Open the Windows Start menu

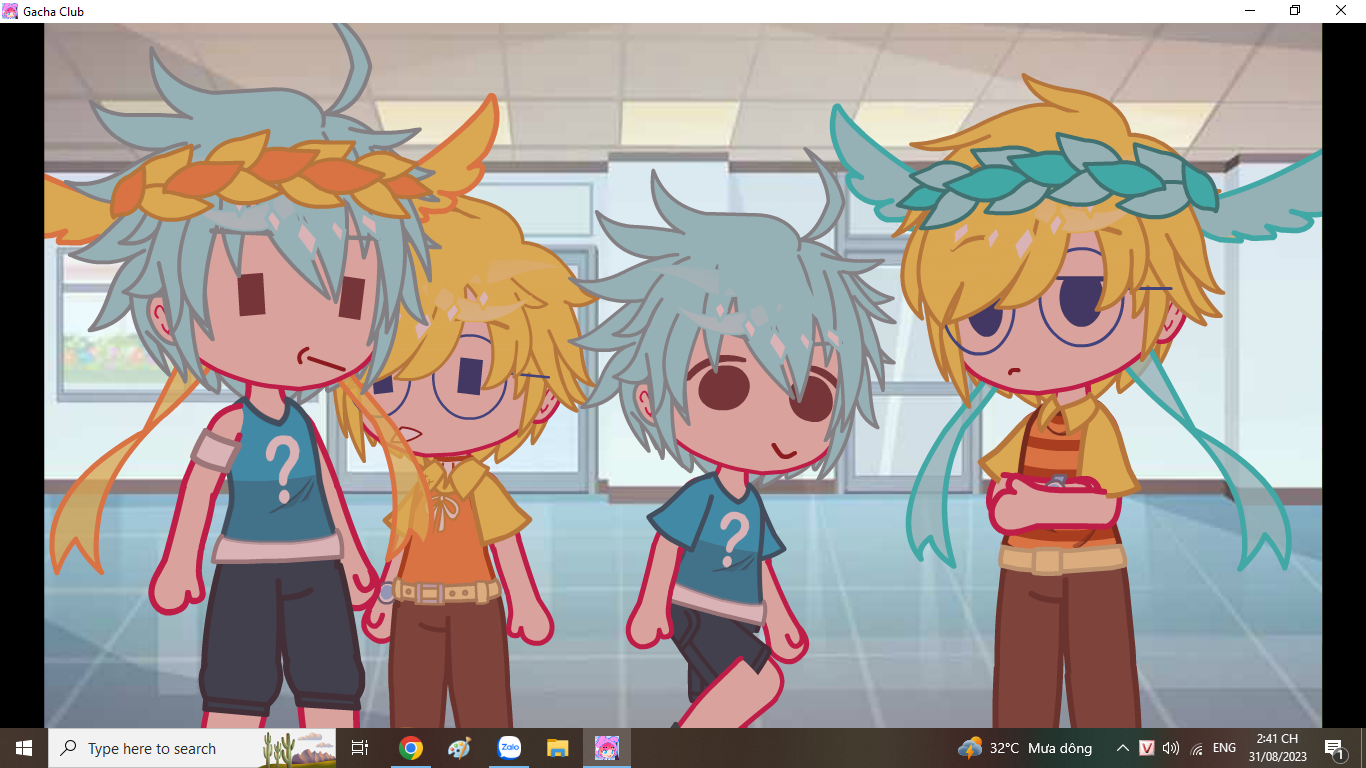click(23, 748)
